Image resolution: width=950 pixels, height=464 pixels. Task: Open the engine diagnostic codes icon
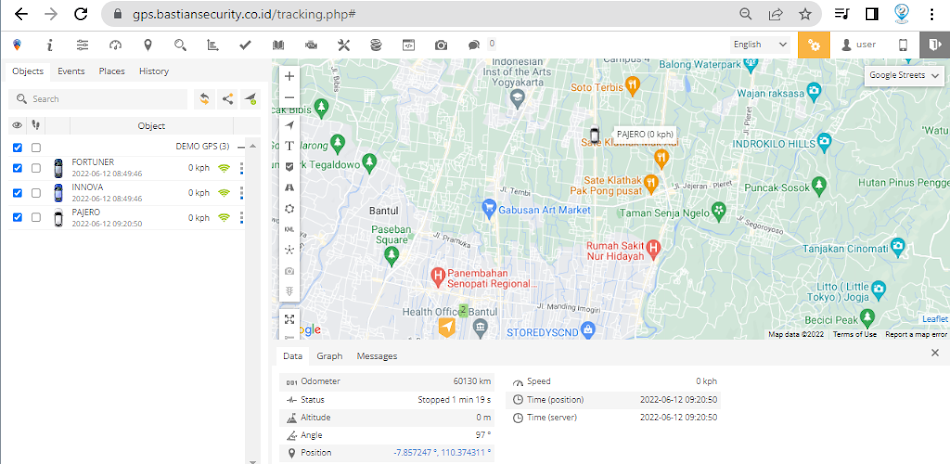311,45
